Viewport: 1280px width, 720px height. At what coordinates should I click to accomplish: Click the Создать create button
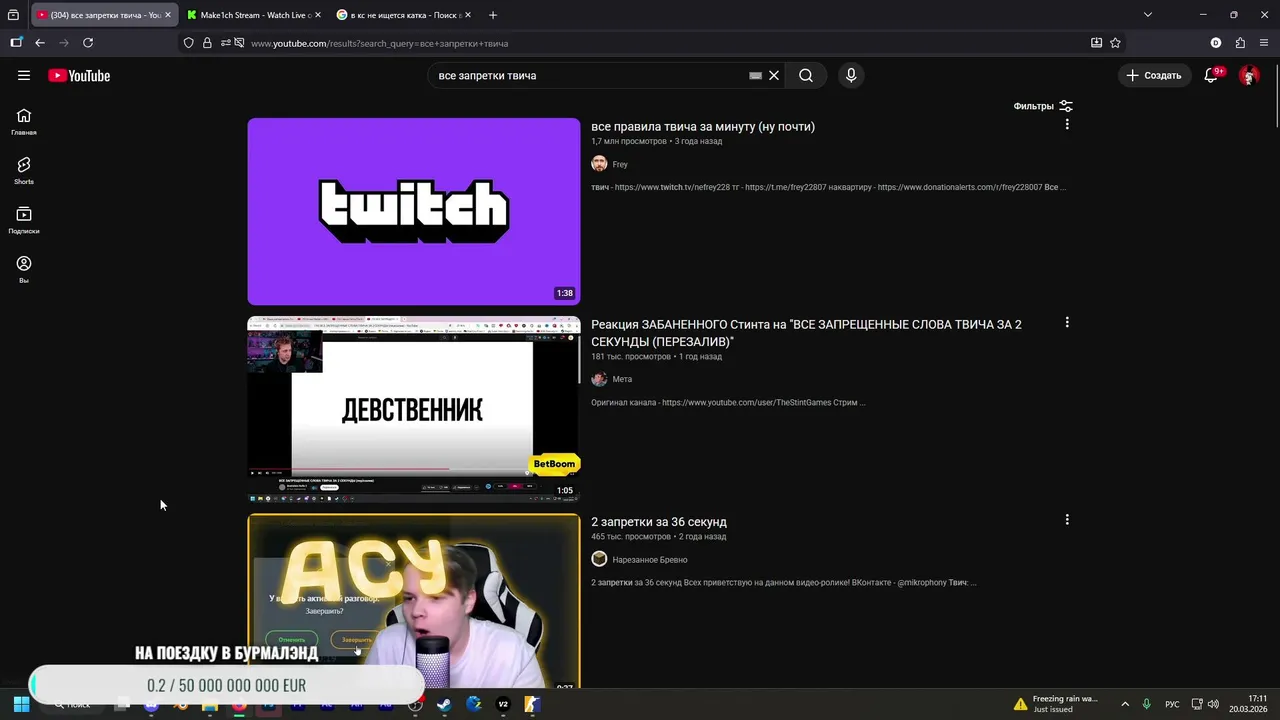1153,75
